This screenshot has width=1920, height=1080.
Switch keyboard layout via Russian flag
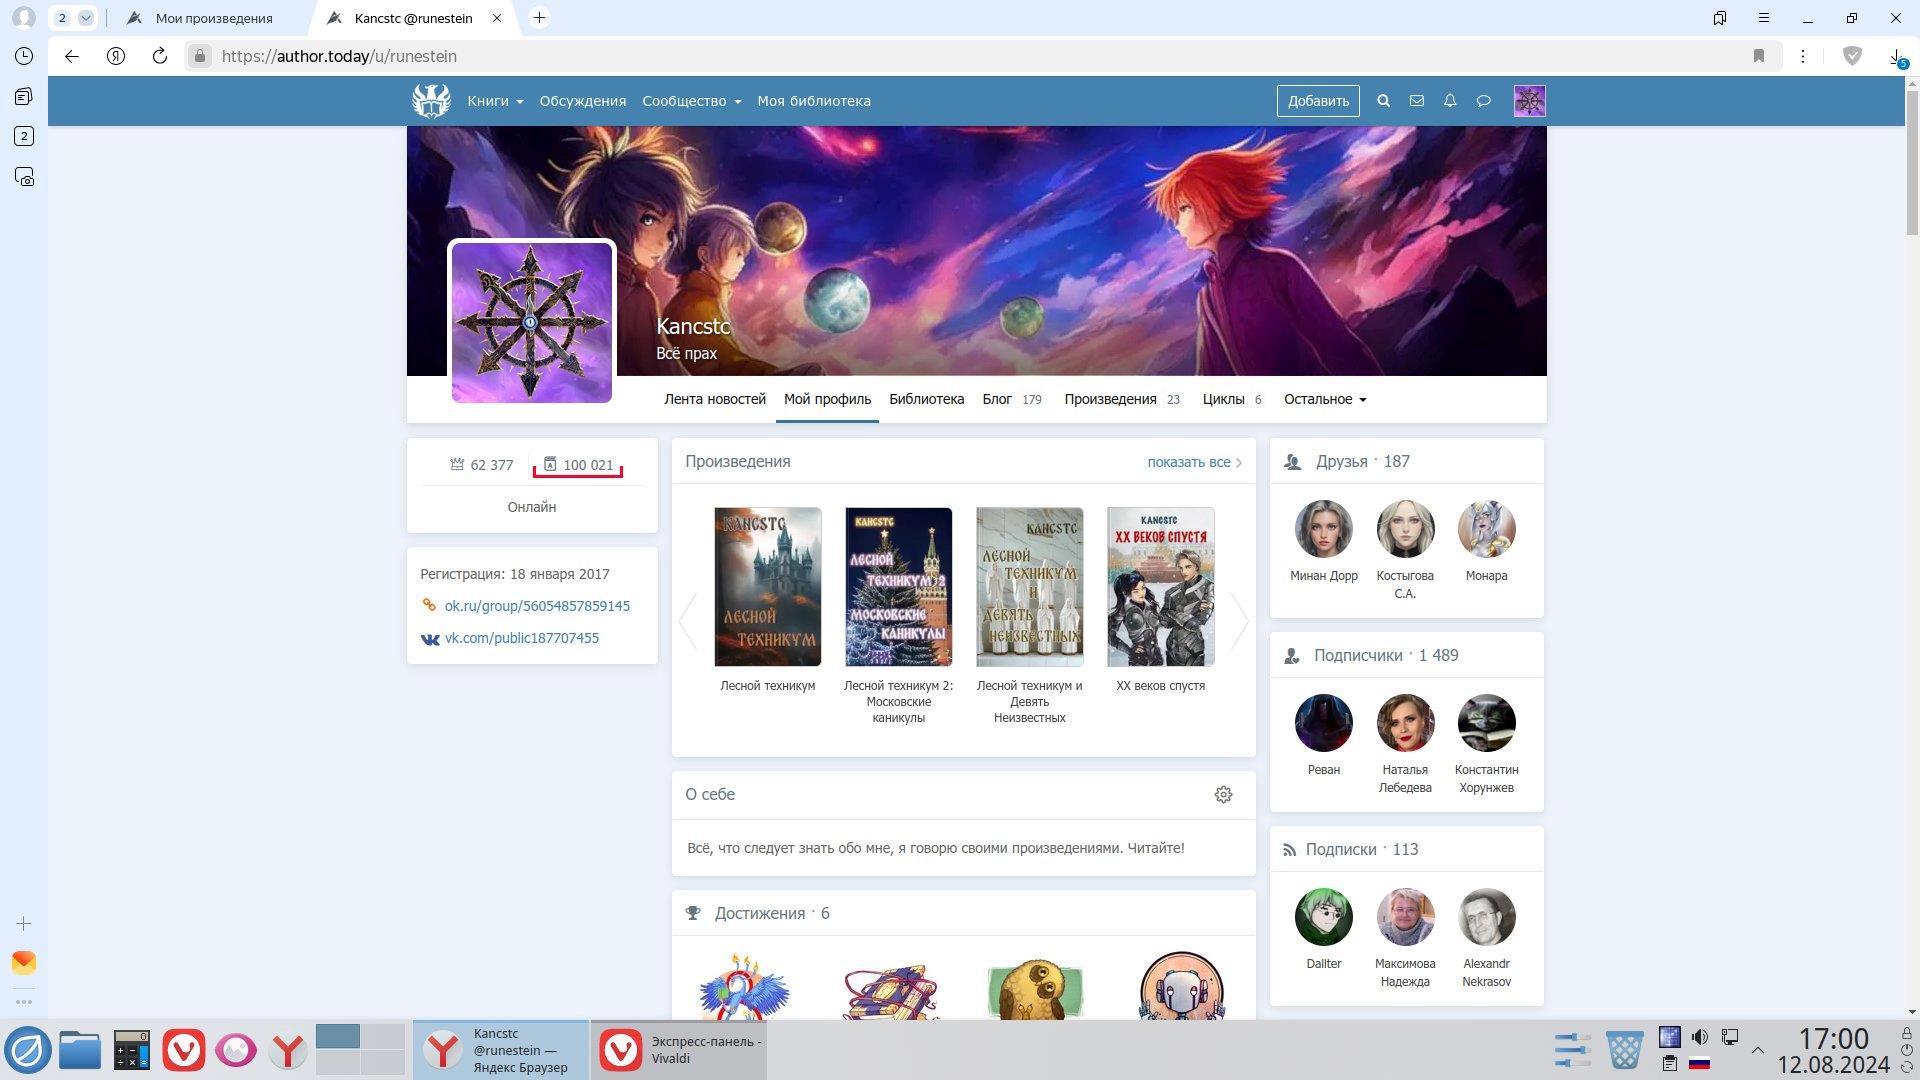click(1699, 1064)
